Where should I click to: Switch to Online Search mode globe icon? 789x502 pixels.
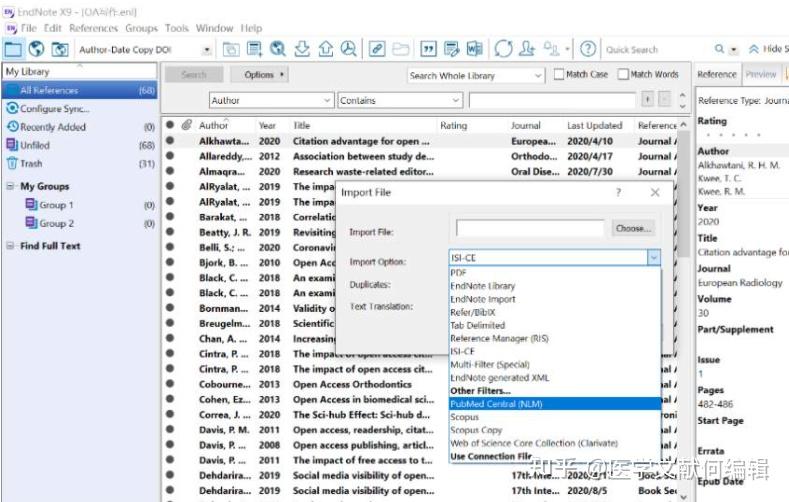tap(36, 49)
